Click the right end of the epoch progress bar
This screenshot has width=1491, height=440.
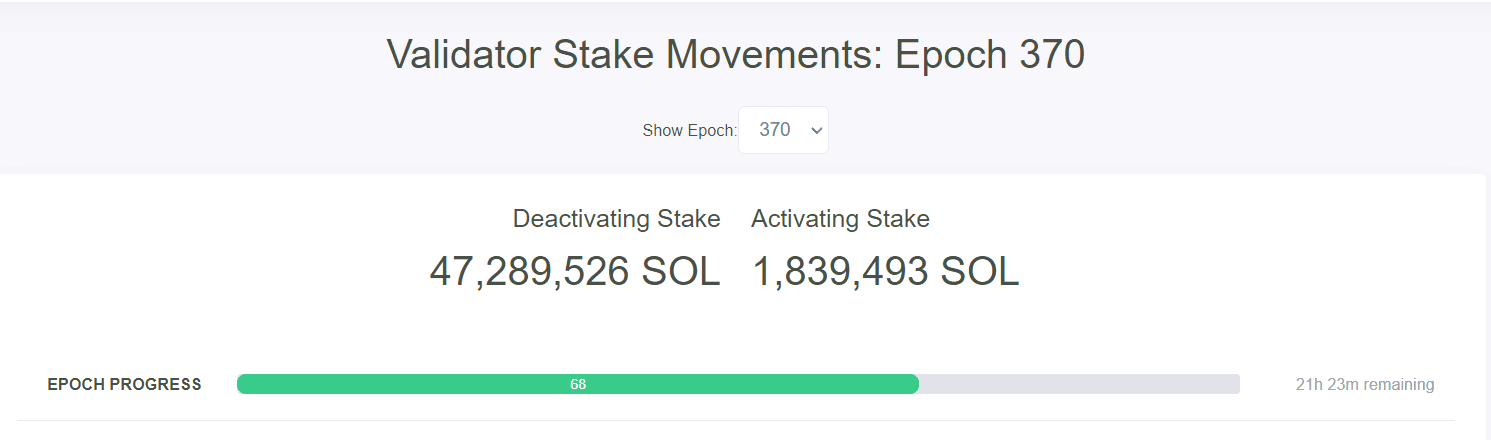(x=1234, y=384)
